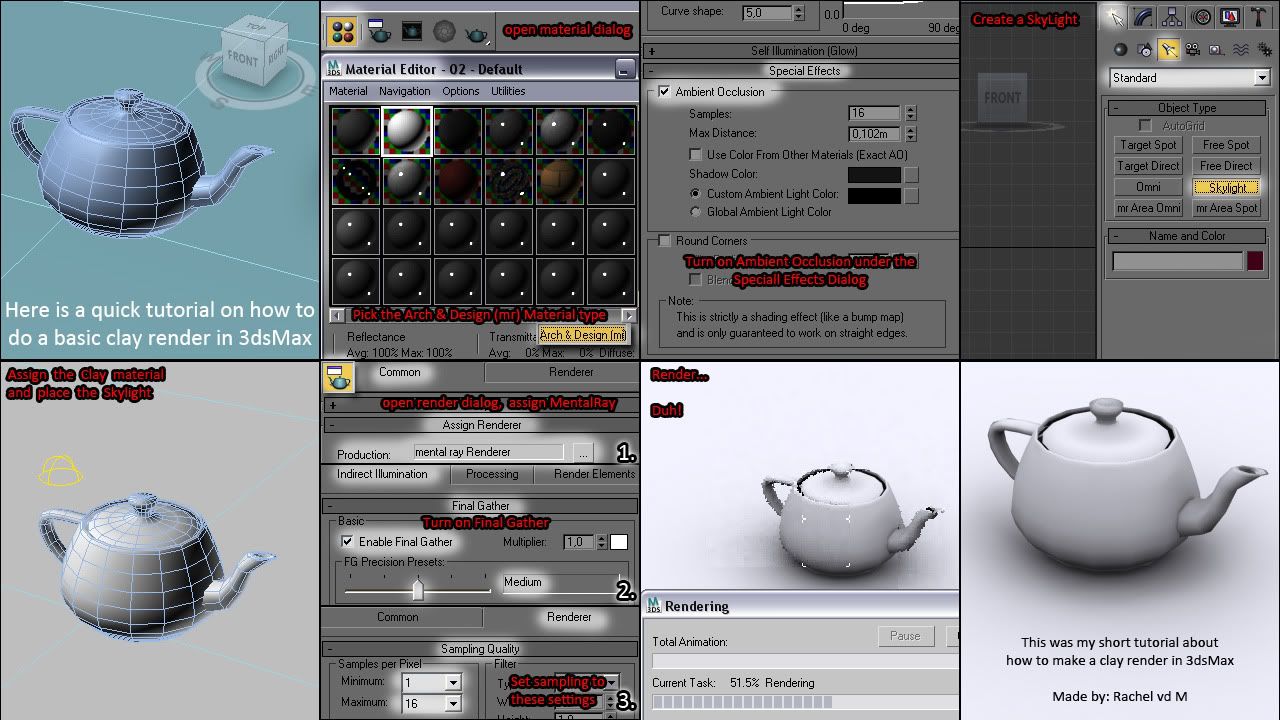Select Global Ambient Light Color radio button
Image resolution: width=1280 pixels, height=720 pixels.
[x=696, y=212]
